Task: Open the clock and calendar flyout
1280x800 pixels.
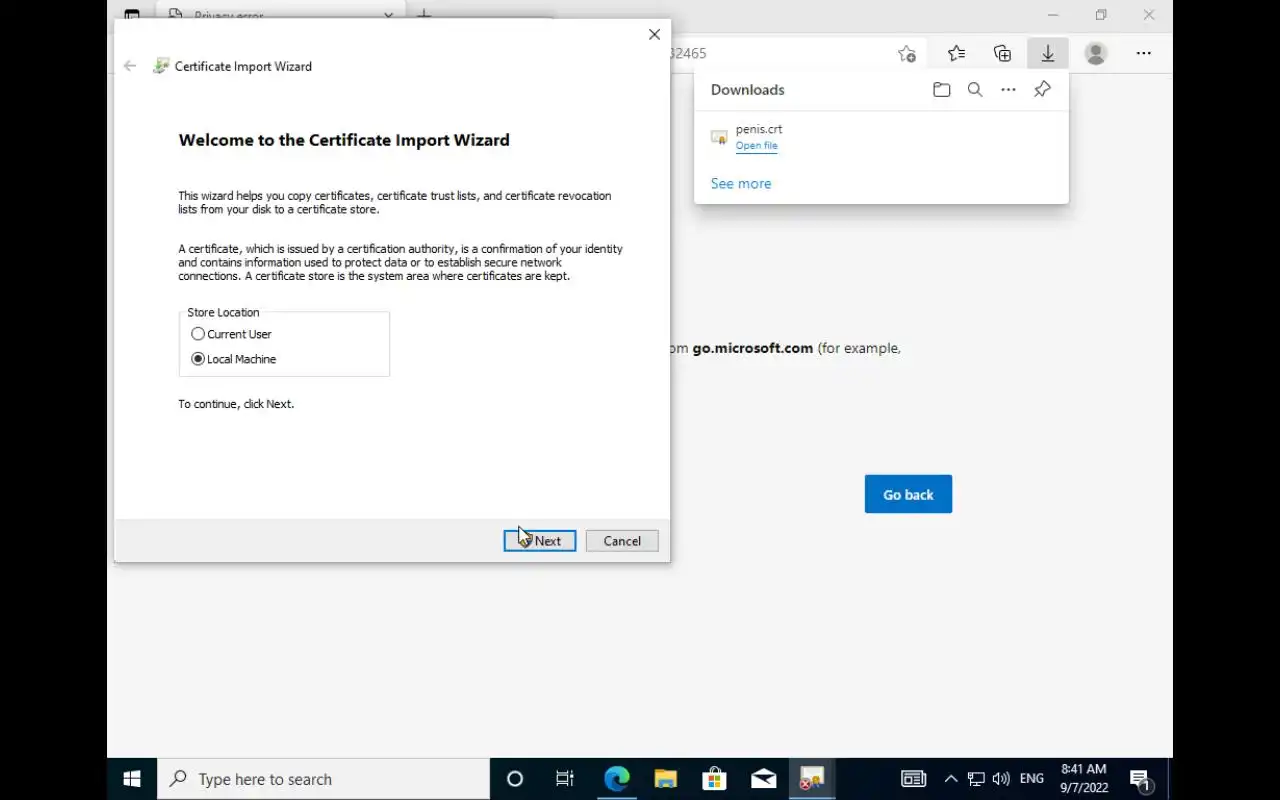Action: pos(1084,779)
